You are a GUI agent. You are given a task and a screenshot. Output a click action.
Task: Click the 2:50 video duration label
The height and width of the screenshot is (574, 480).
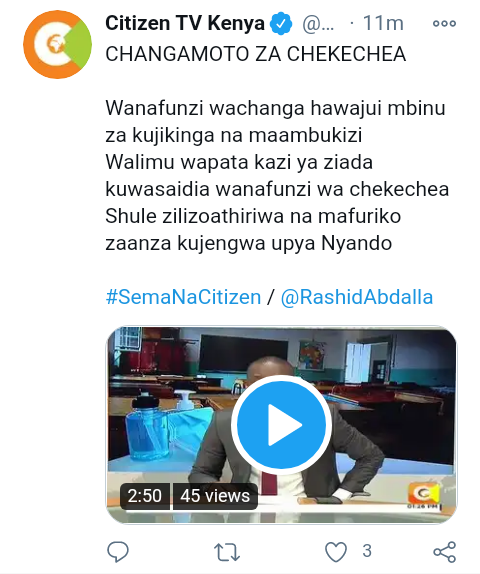click(x=145, y=496)
